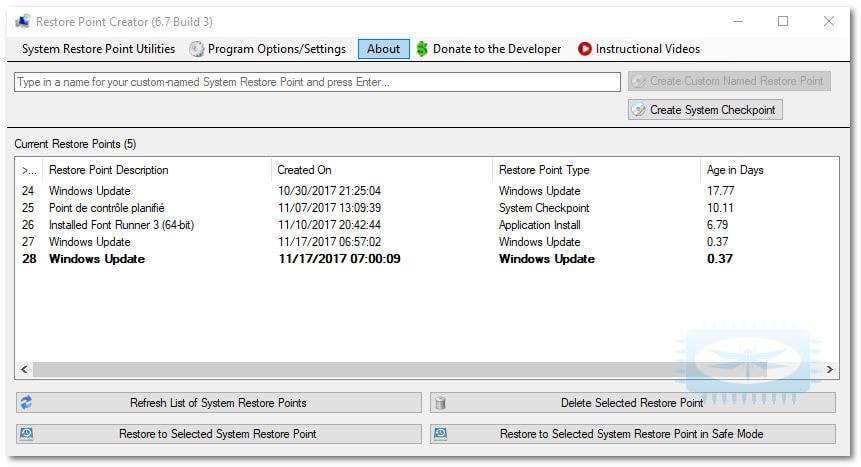Click 'Current Restore Points (5)' label

75,144
